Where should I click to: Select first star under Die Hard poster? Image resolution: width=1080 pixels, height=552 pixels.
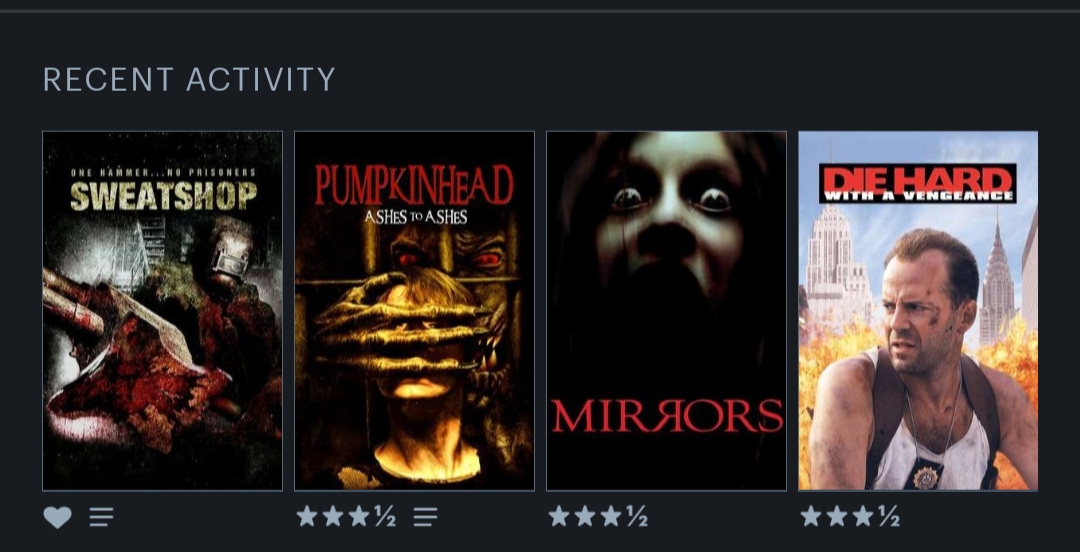click(x=811, y=515)
